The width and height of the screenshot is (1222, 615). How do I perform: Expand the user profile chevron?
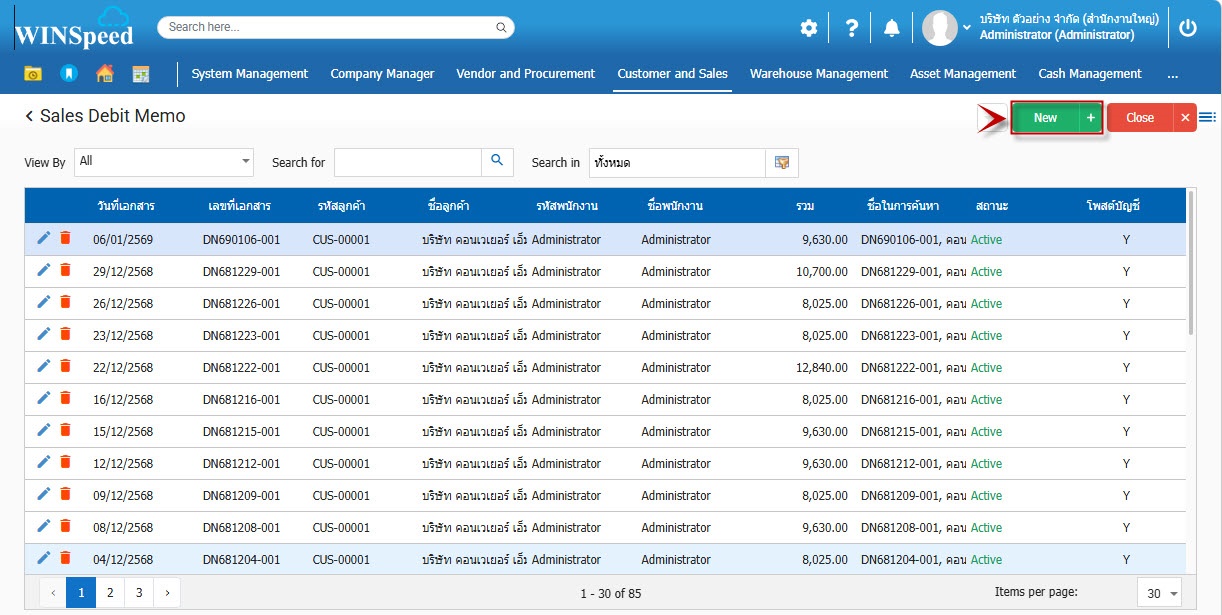967,28
